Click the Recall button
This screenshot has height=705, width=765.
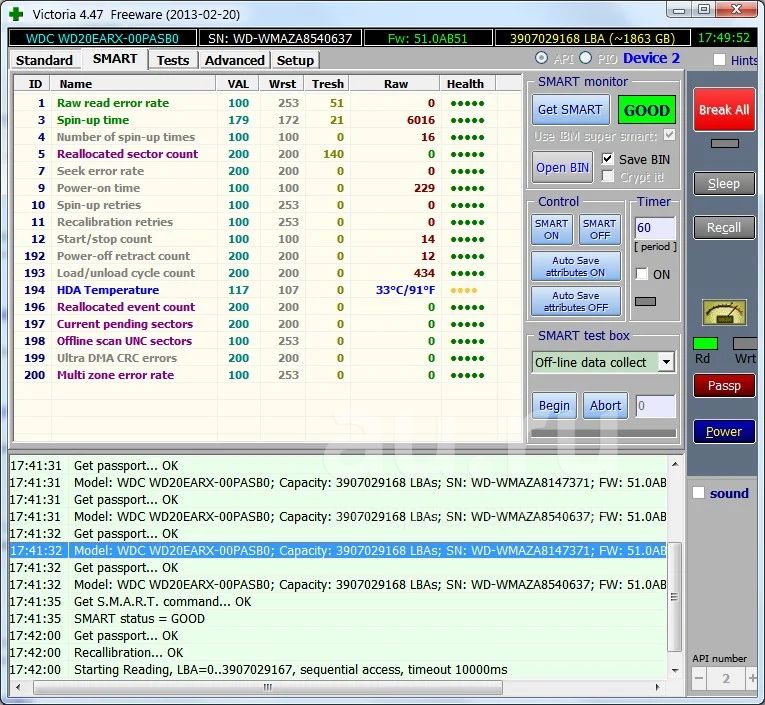pyautogui.click(x=724, y=227)
